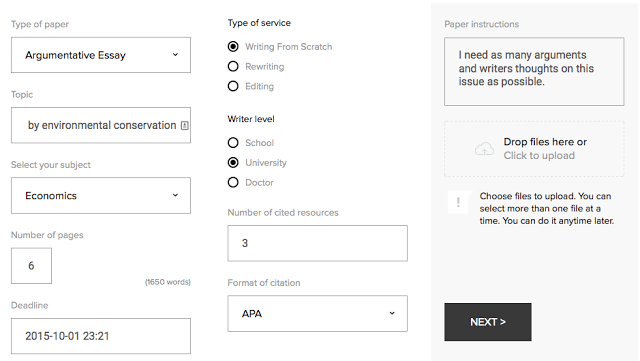The image size is (640, 361).
Task: Click the cloud upload icon
Action: click(x=484, y=149)
